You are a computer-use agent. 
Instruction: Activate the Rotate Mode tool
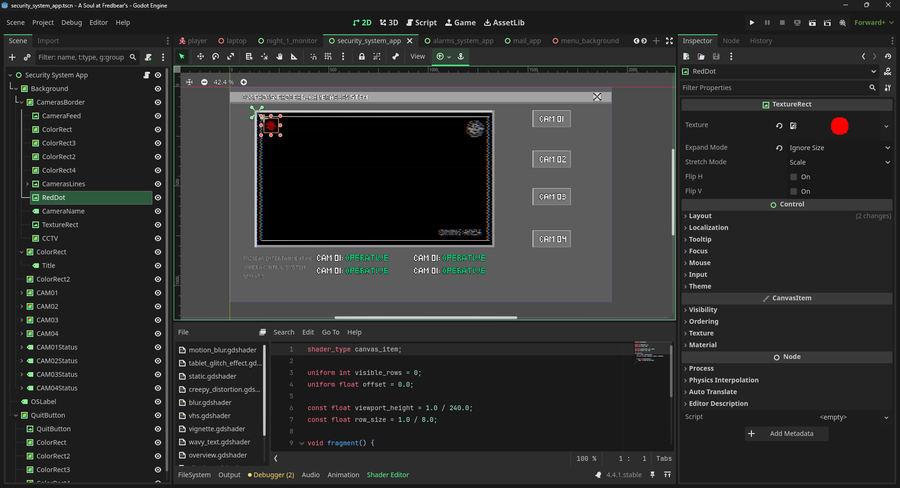coord(216,57)
